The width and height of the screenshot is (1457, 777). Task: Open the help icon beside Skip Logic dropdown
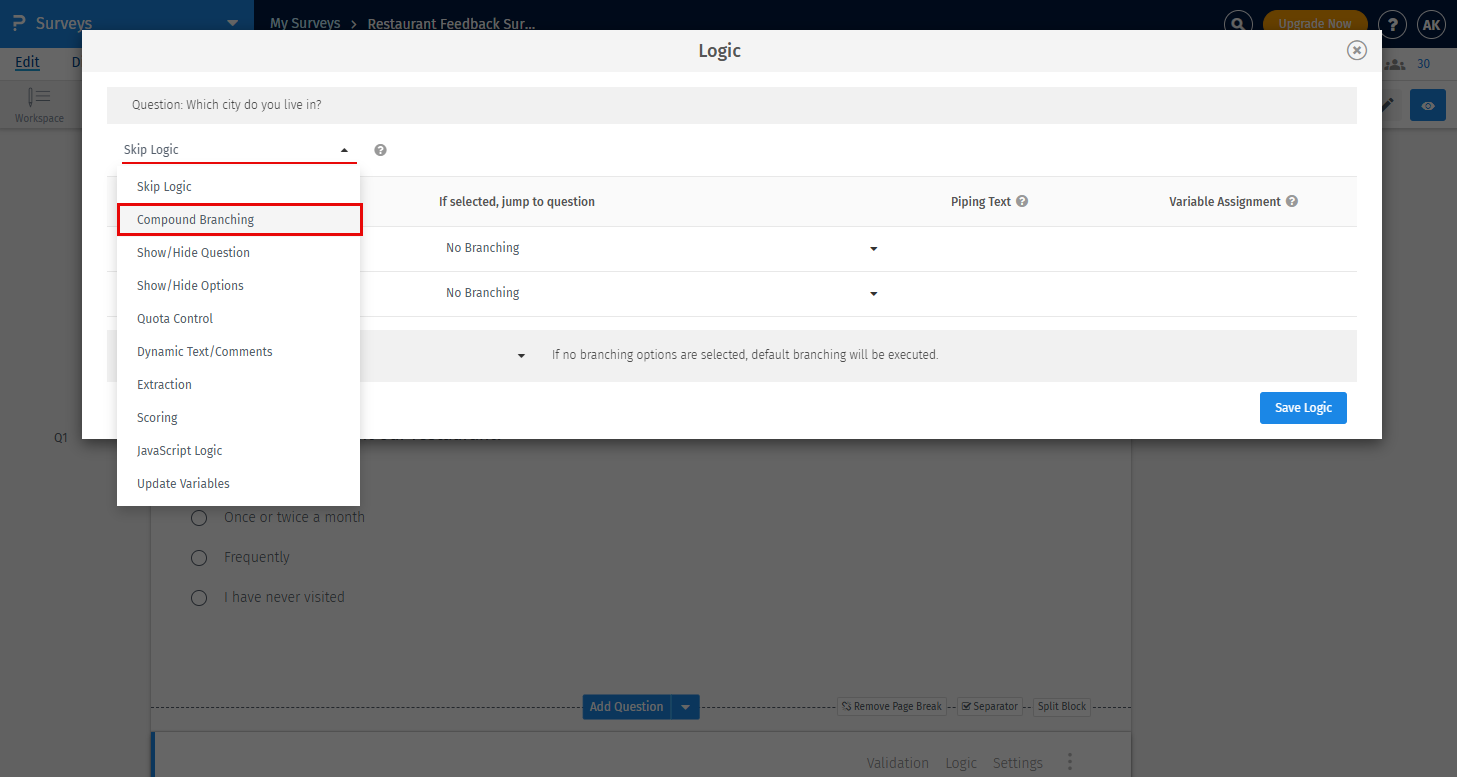tap(380, 148)
